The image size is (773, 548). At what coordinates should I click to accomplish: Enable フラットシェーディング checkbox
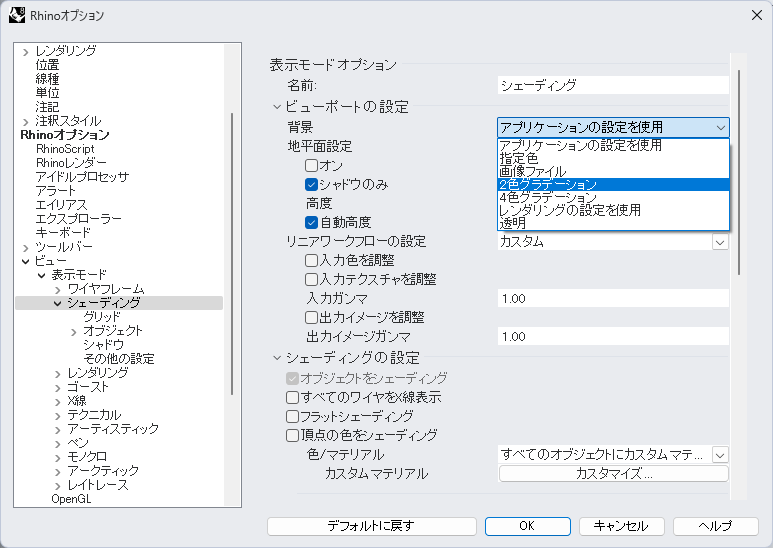point(292,416)
